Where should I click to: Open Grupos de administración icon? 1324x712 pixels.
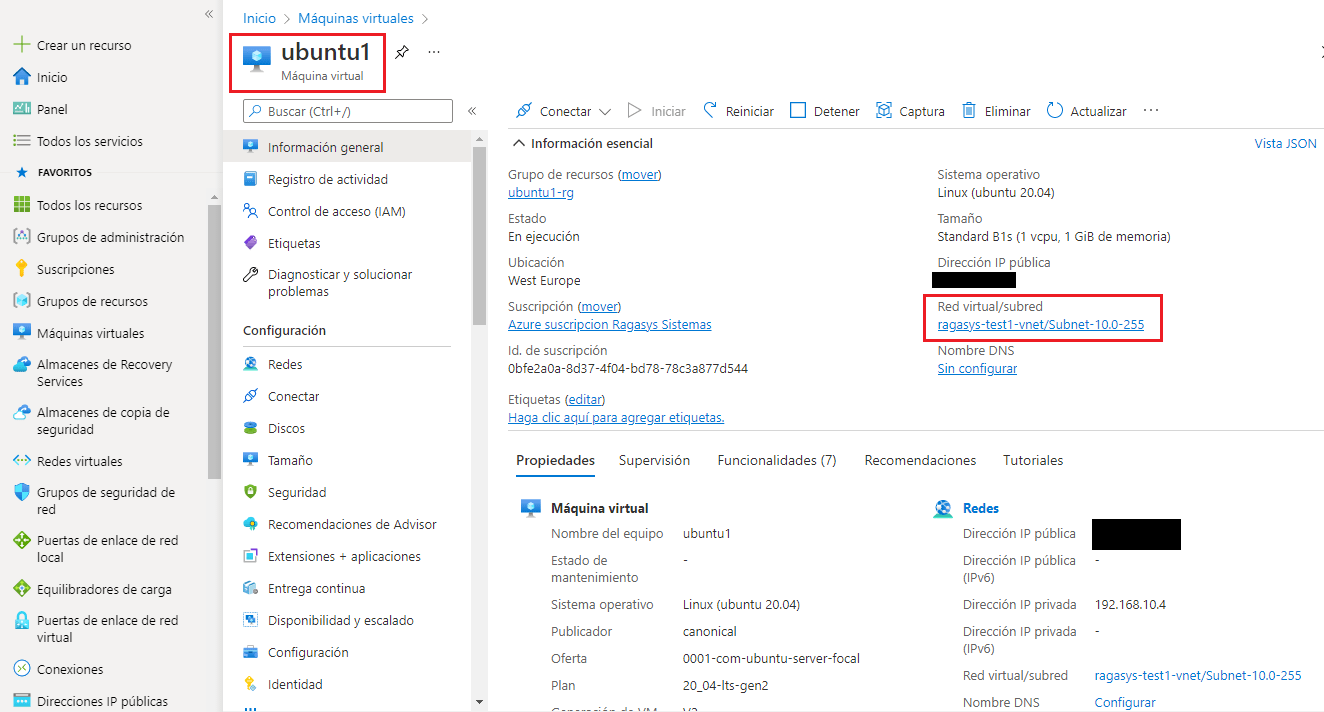point(21,237)
